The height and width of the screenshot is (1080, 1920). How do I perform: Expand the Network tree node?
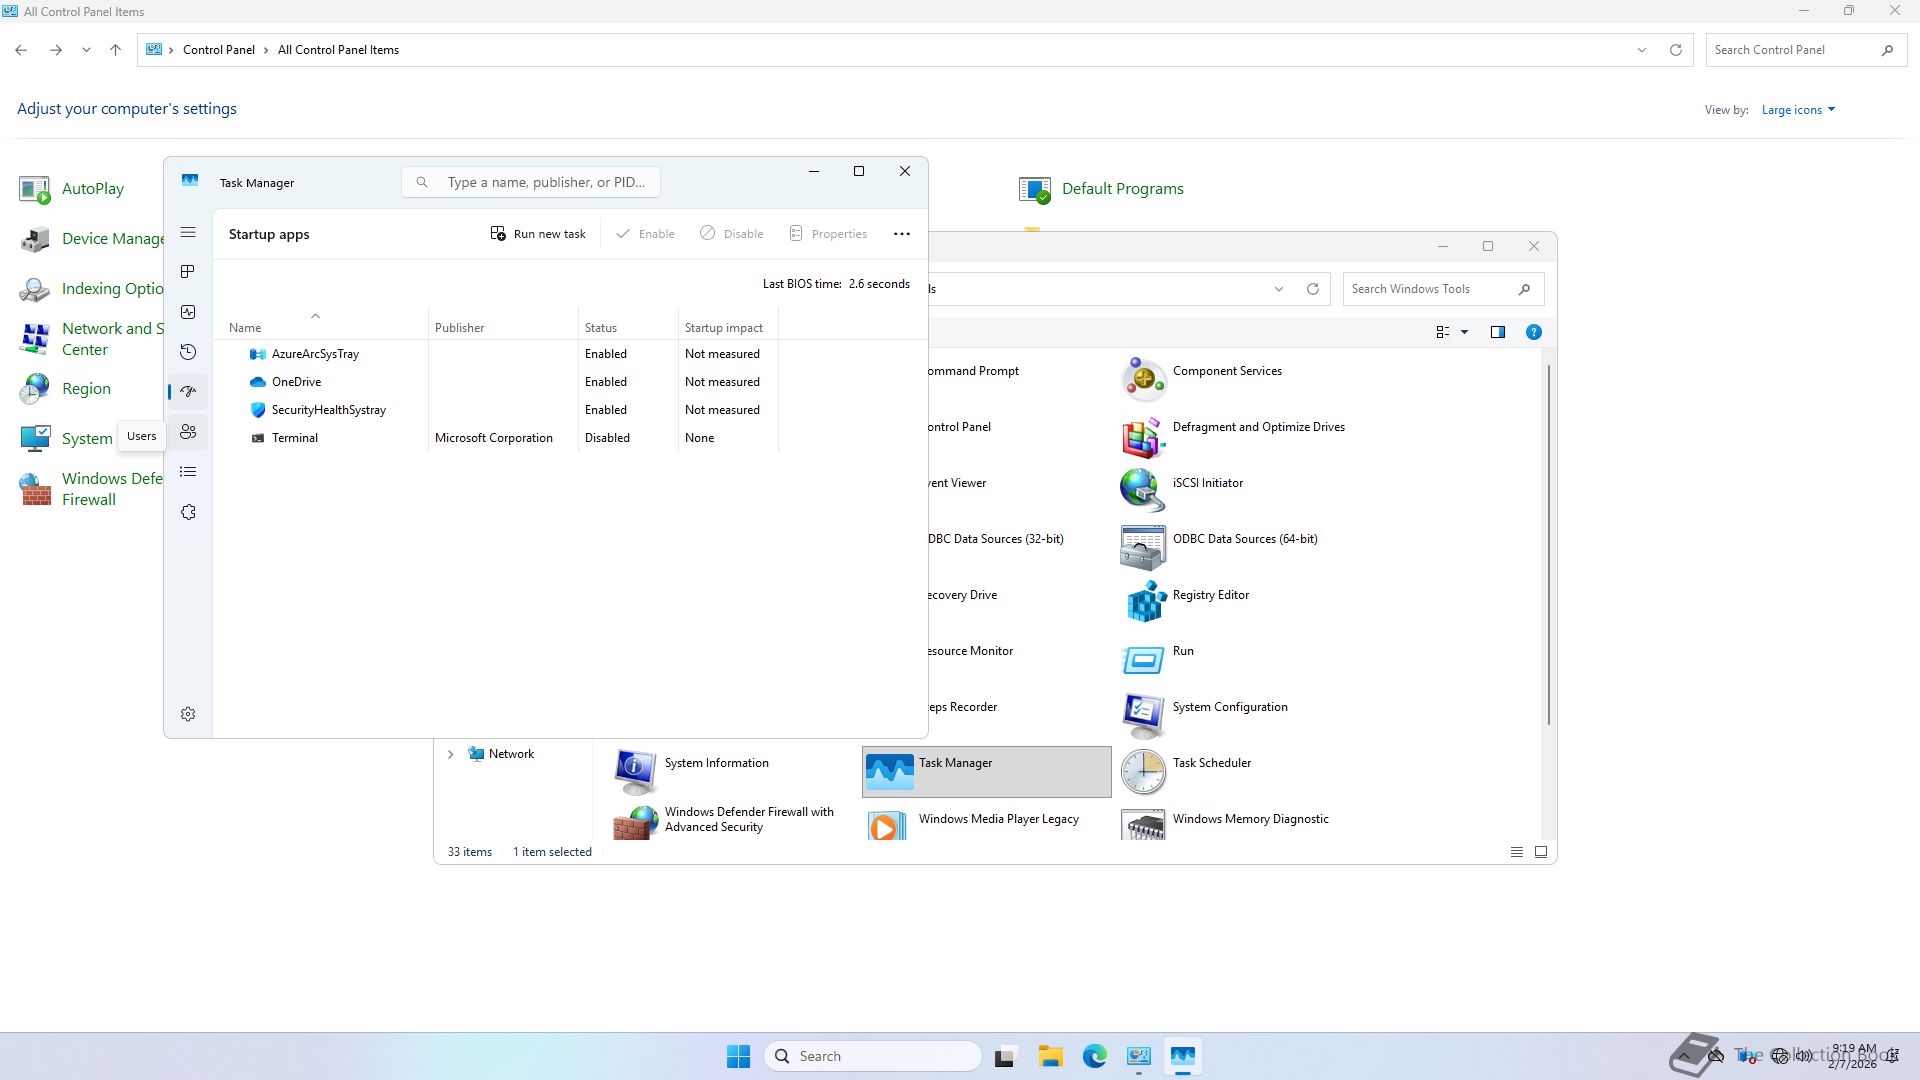click(x=450, y=754)
